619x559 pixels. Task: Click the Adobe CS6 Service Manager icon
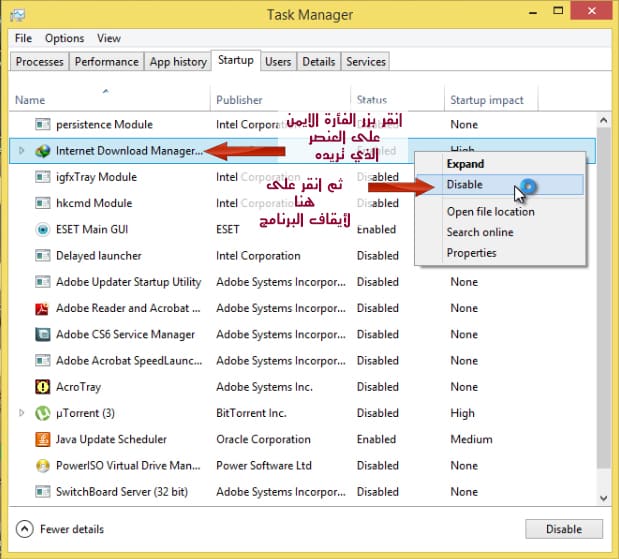coord(42,334)
